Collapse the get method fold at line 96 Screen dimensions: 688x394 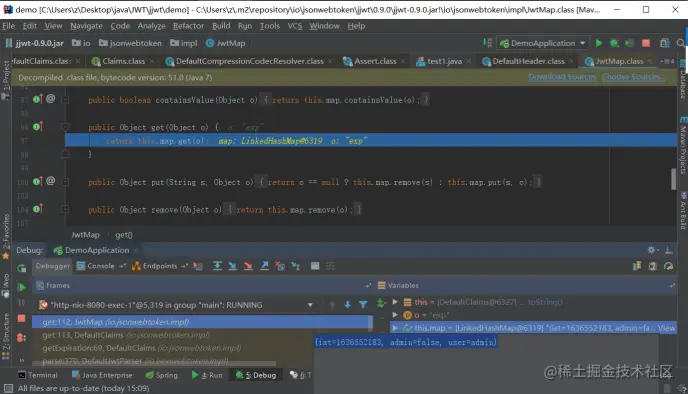[65, 127]
